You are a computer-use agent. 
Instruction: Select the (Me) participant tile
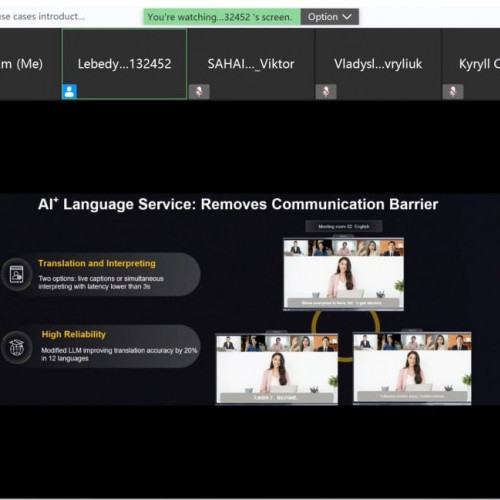pos(30,64)
